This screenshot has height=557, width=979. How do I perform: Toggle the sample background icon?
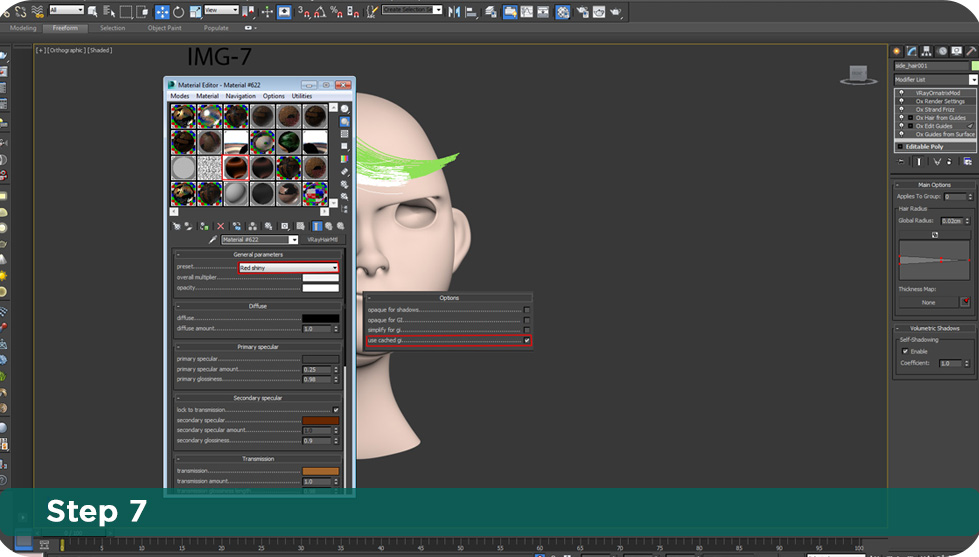(x=345, y=133)
